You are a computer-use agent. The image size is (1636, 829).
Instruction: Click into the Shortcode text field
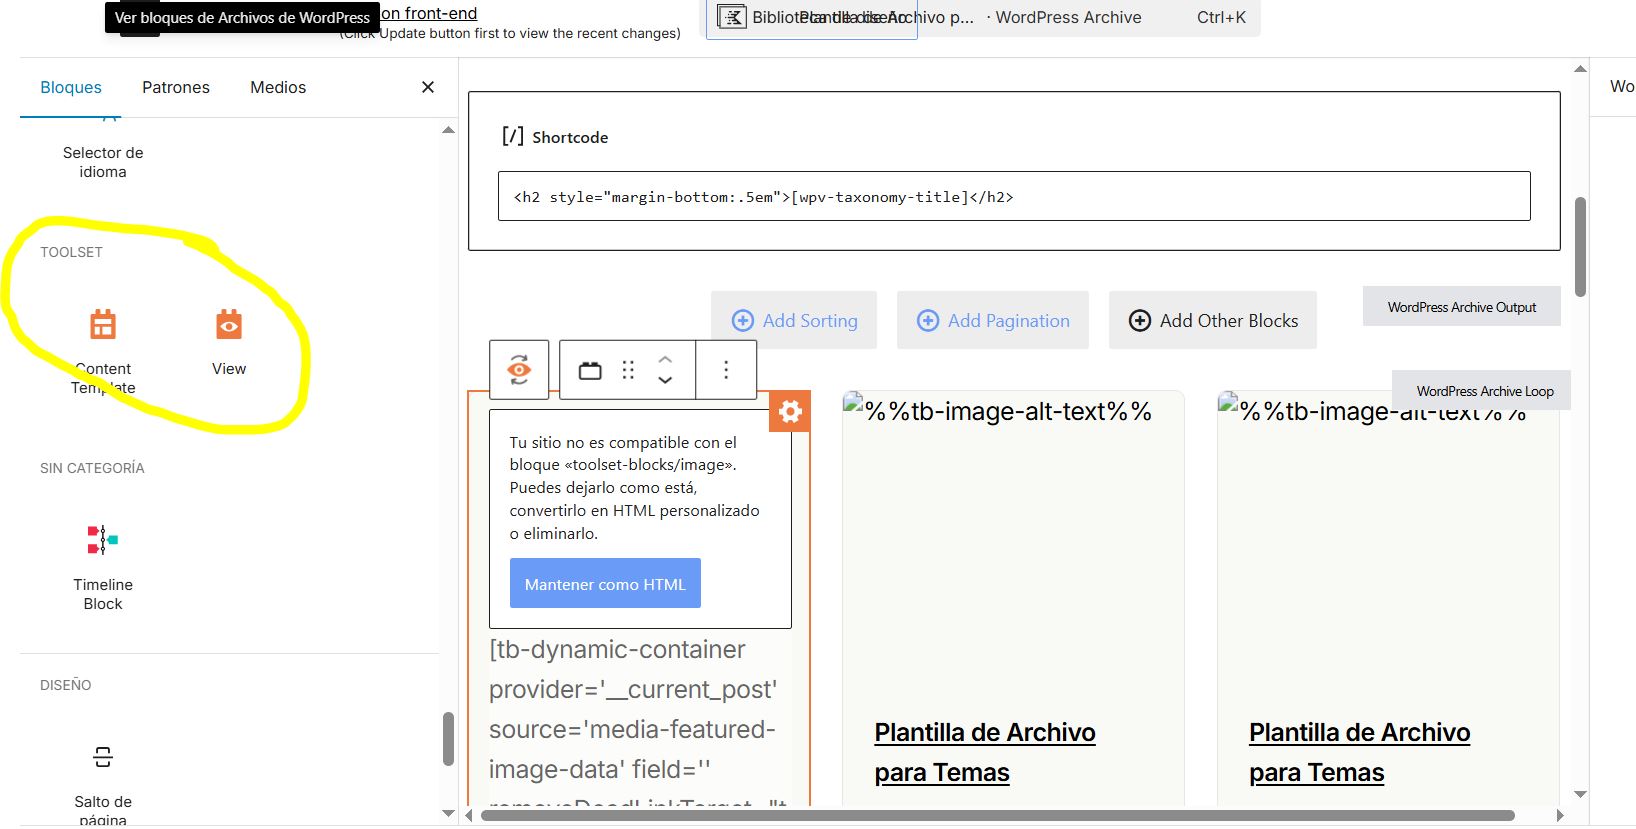[1014, 197]
